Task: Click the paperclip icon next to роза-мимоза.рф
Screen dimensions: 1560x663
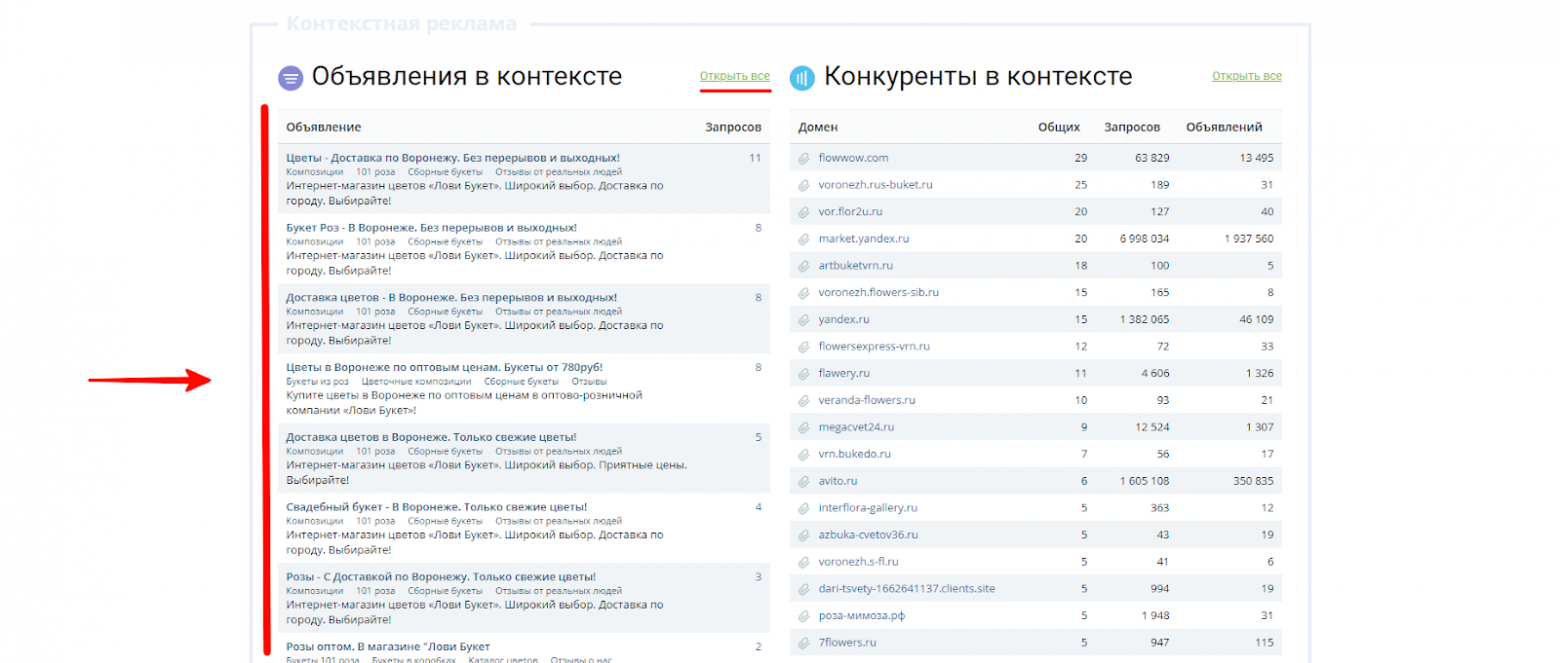Action: coord(803,616)
